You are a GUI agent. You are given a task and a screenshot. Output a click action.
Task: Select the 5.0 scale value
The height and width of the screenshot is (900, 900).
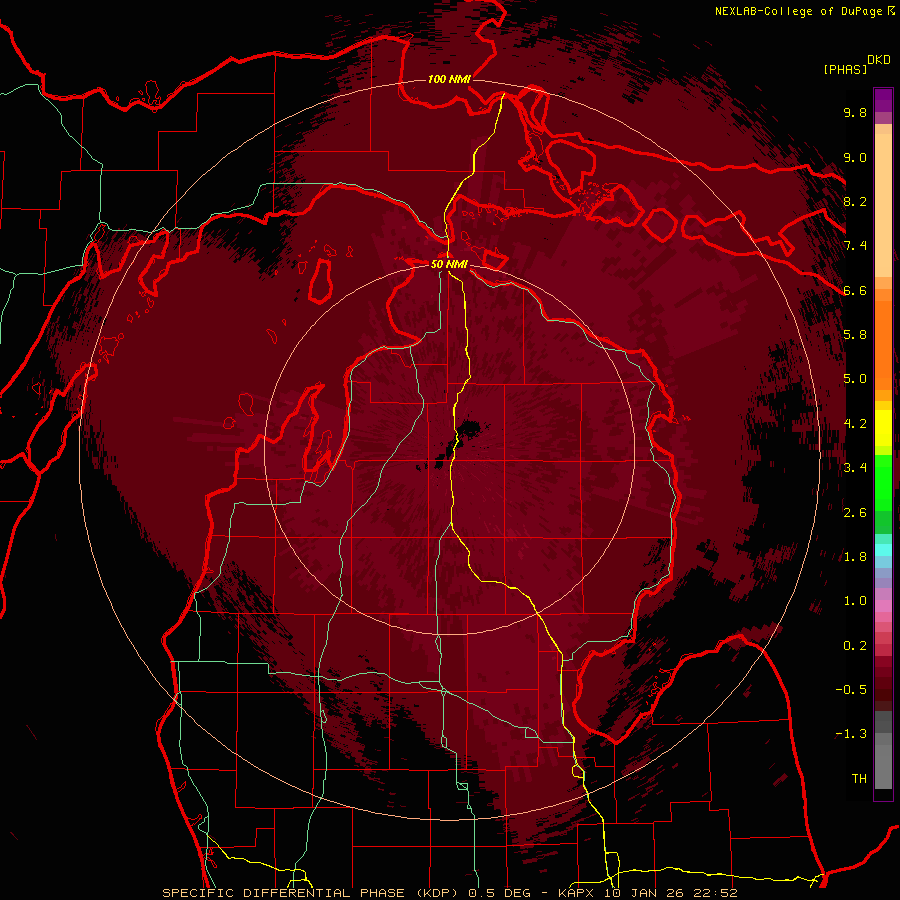tap(855, 379)
